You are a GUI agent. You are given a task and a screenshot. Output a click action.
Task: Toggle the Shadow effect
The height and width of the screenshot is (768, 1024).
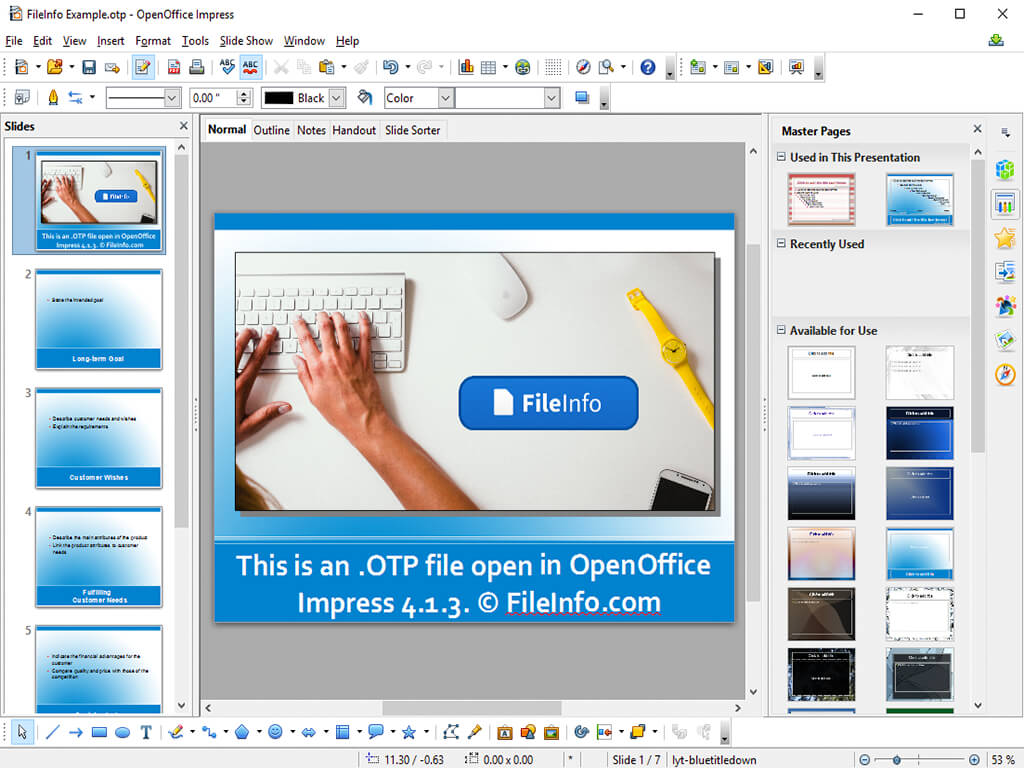[582, 98]
